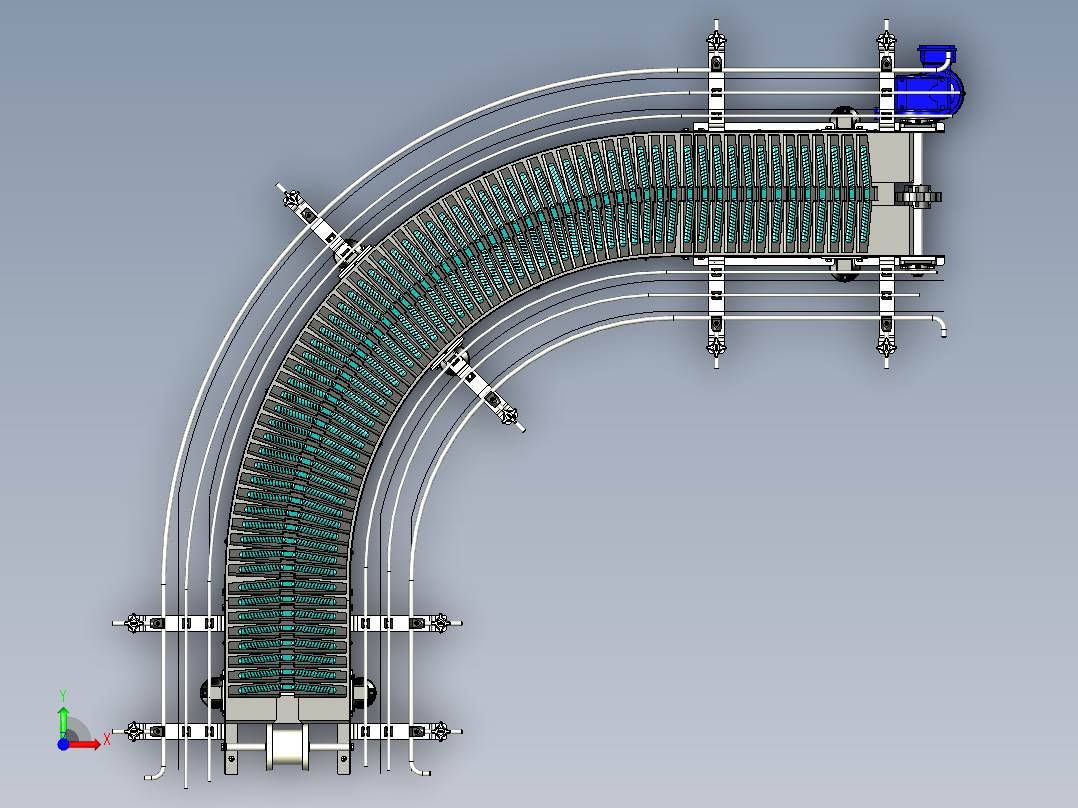Screen dimensions: 1078x808
Task: Select the drive sprocket on the right-end shaft
Action: pyautogui.click(x=918, y=196)
